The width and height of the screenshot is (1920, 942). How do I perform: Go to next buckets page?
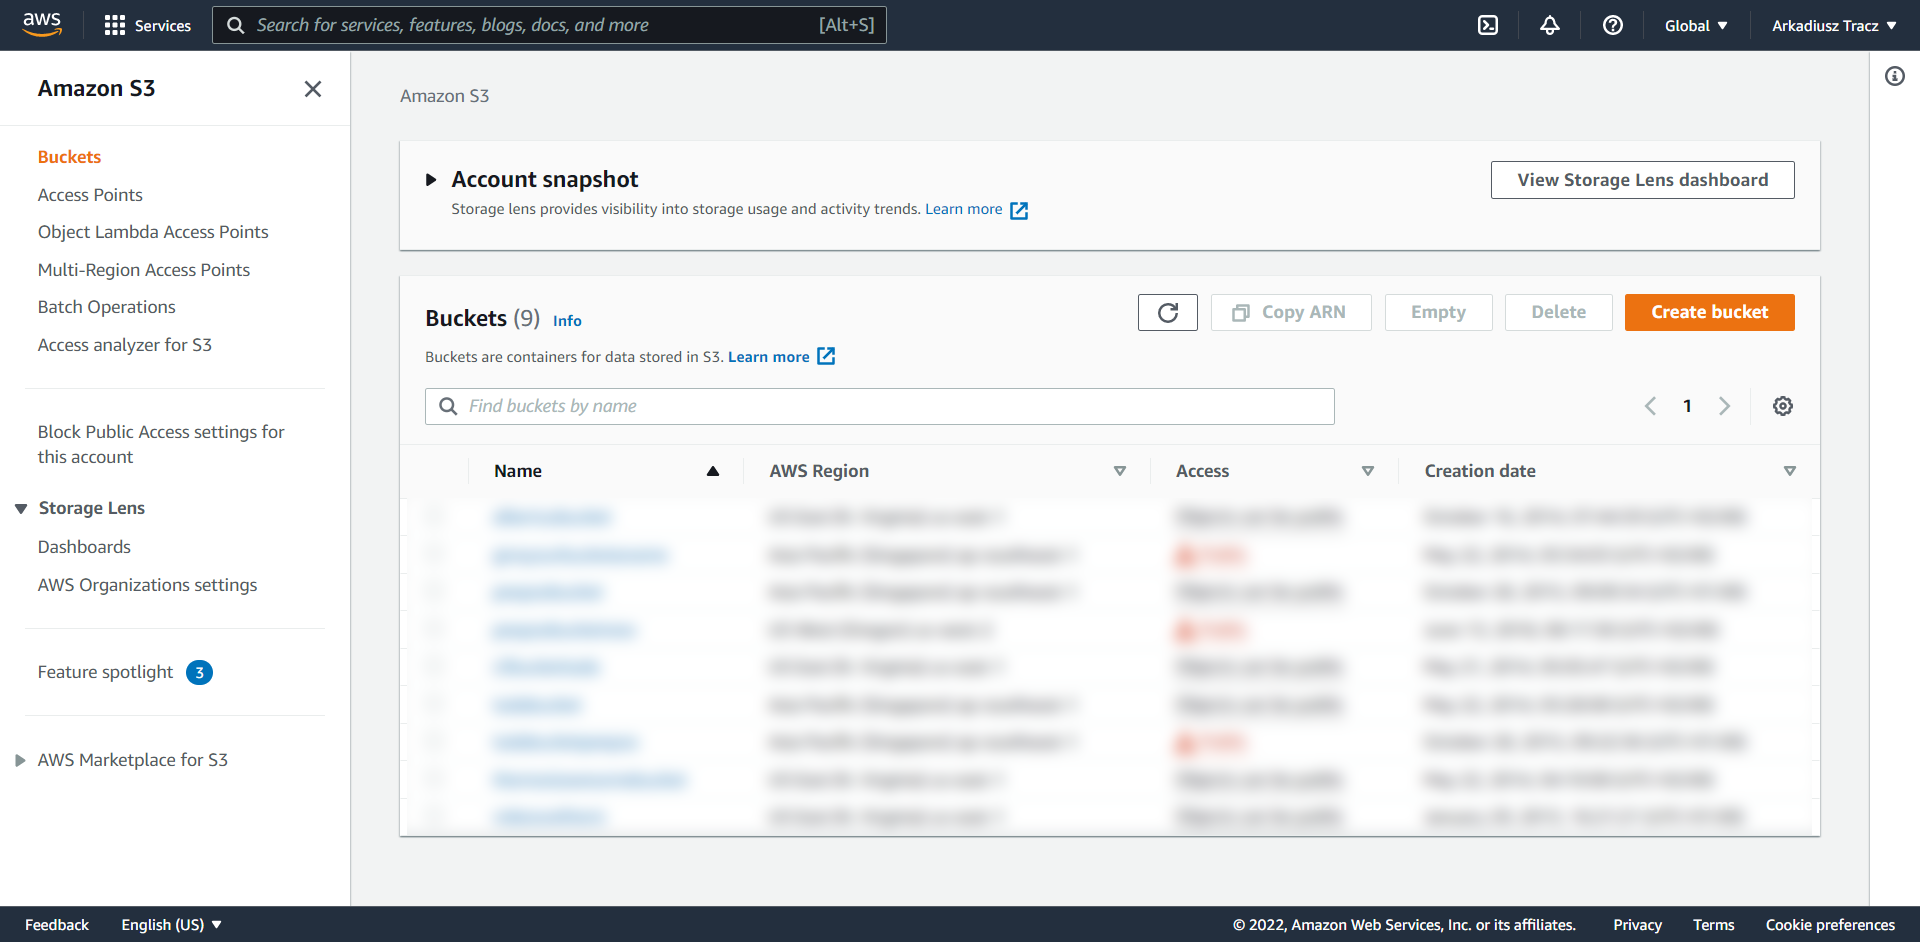[x=1724, y=406]
